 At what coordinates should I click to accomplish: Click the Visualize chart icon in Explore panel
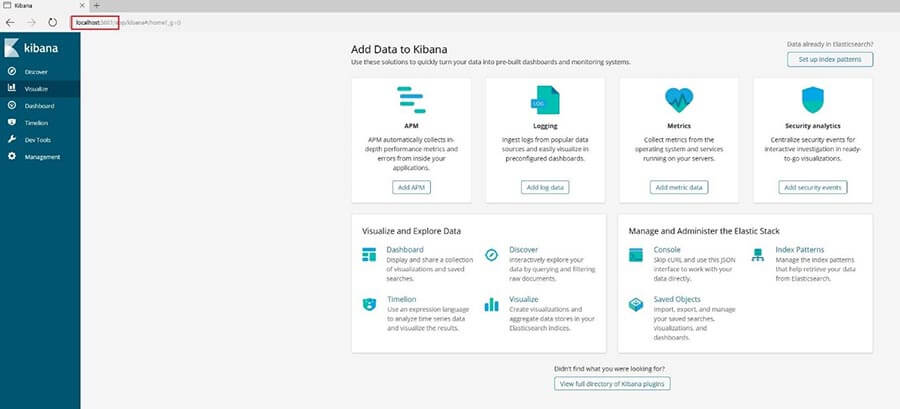[491, 305]
